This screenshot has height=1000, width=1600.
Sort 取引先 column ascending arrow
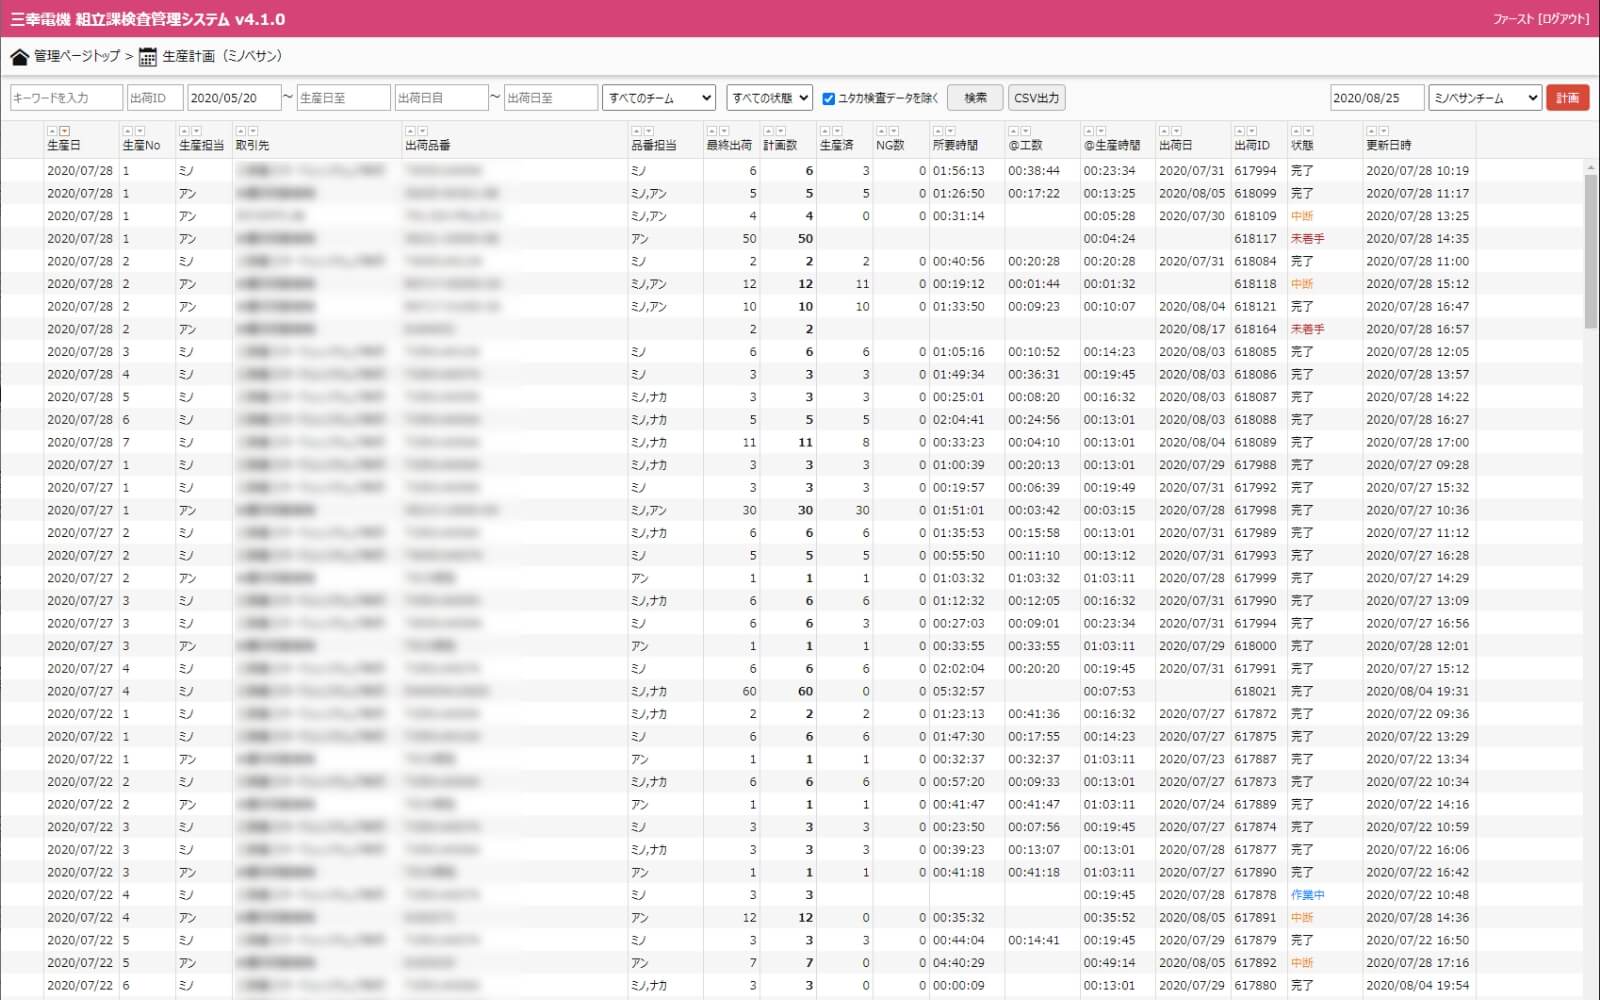240,131
